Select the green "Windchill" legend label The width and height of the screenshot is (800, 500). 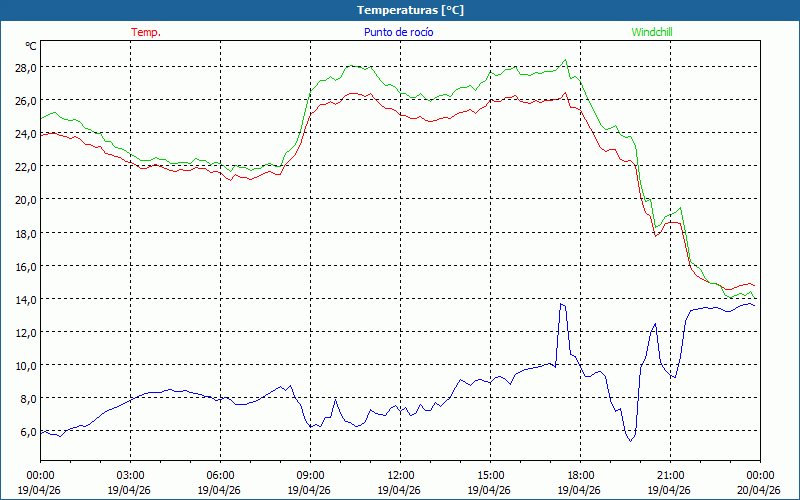point(652,32)
